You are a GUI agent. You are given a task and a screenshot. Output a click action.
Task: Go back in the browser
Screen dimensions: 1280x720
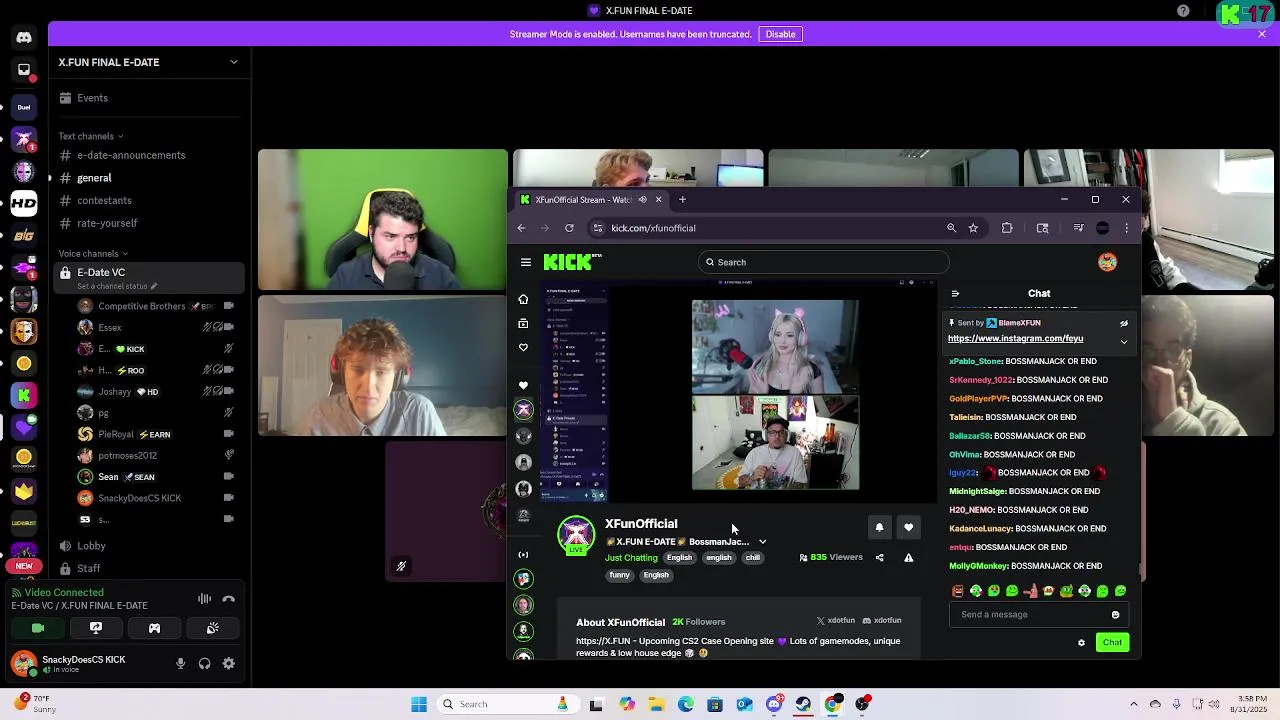pyautogui.click(x=521, y=228)
